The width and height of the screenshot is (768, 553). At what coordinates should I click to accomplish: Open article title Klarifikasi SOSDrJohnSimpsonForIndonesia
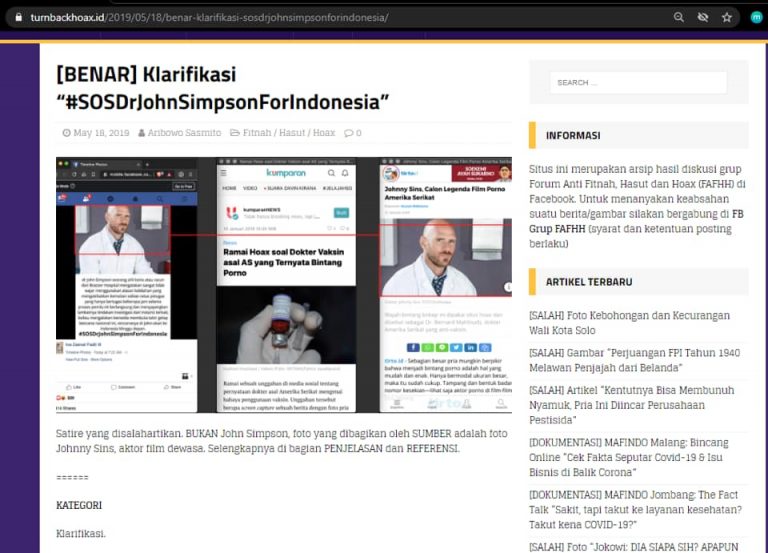pos(222,88)
